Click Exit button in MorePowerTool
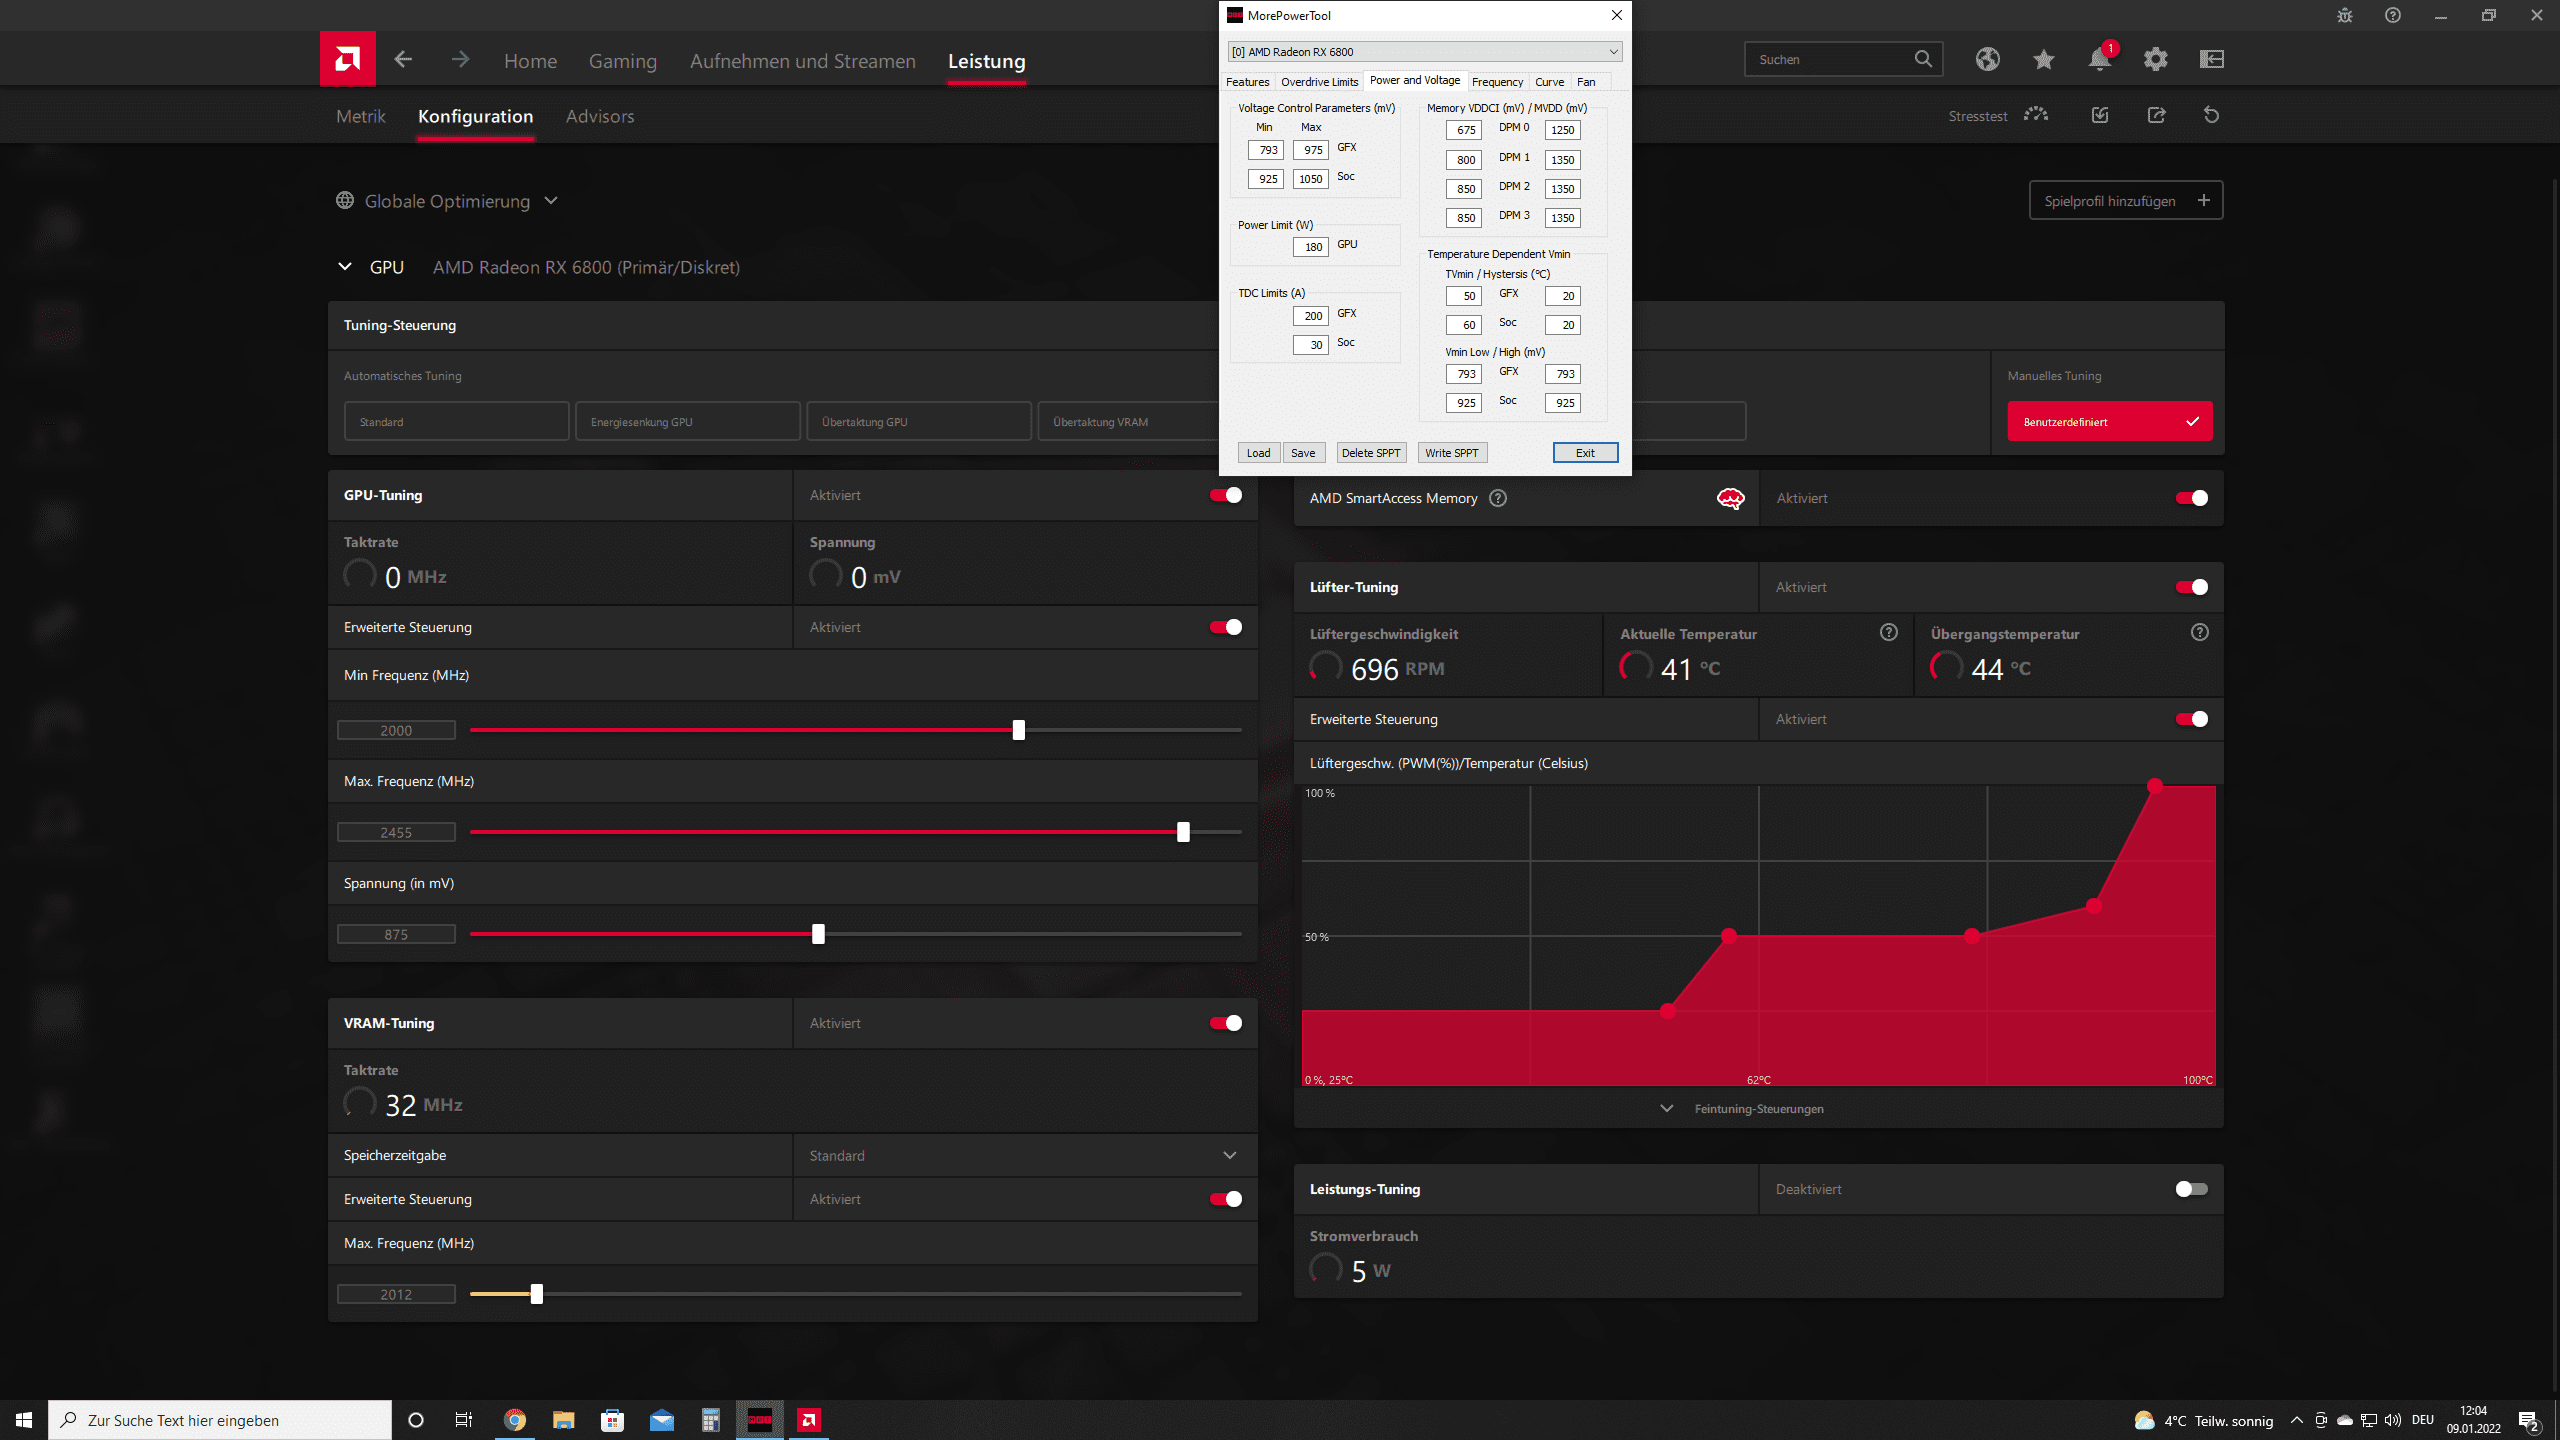Image resolution: width=2560 pixels, height=1440 pixels. click(x=1585, y=453)
